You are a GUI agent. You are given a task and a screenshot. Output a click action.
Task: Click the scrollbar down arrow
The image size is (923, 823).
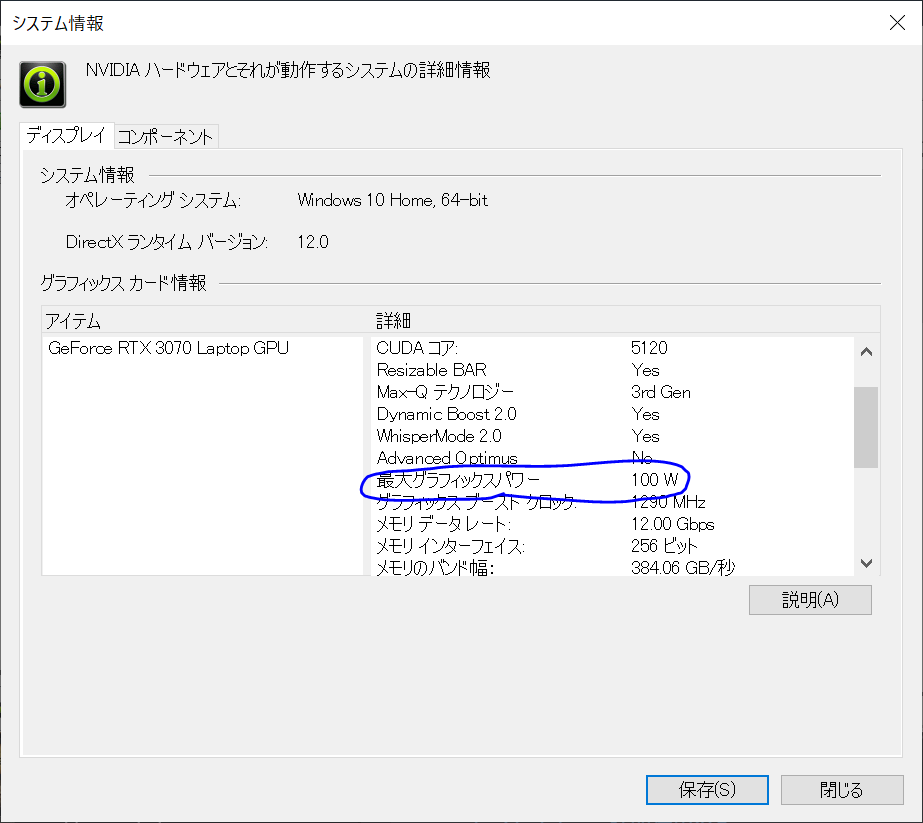point(866,563)
